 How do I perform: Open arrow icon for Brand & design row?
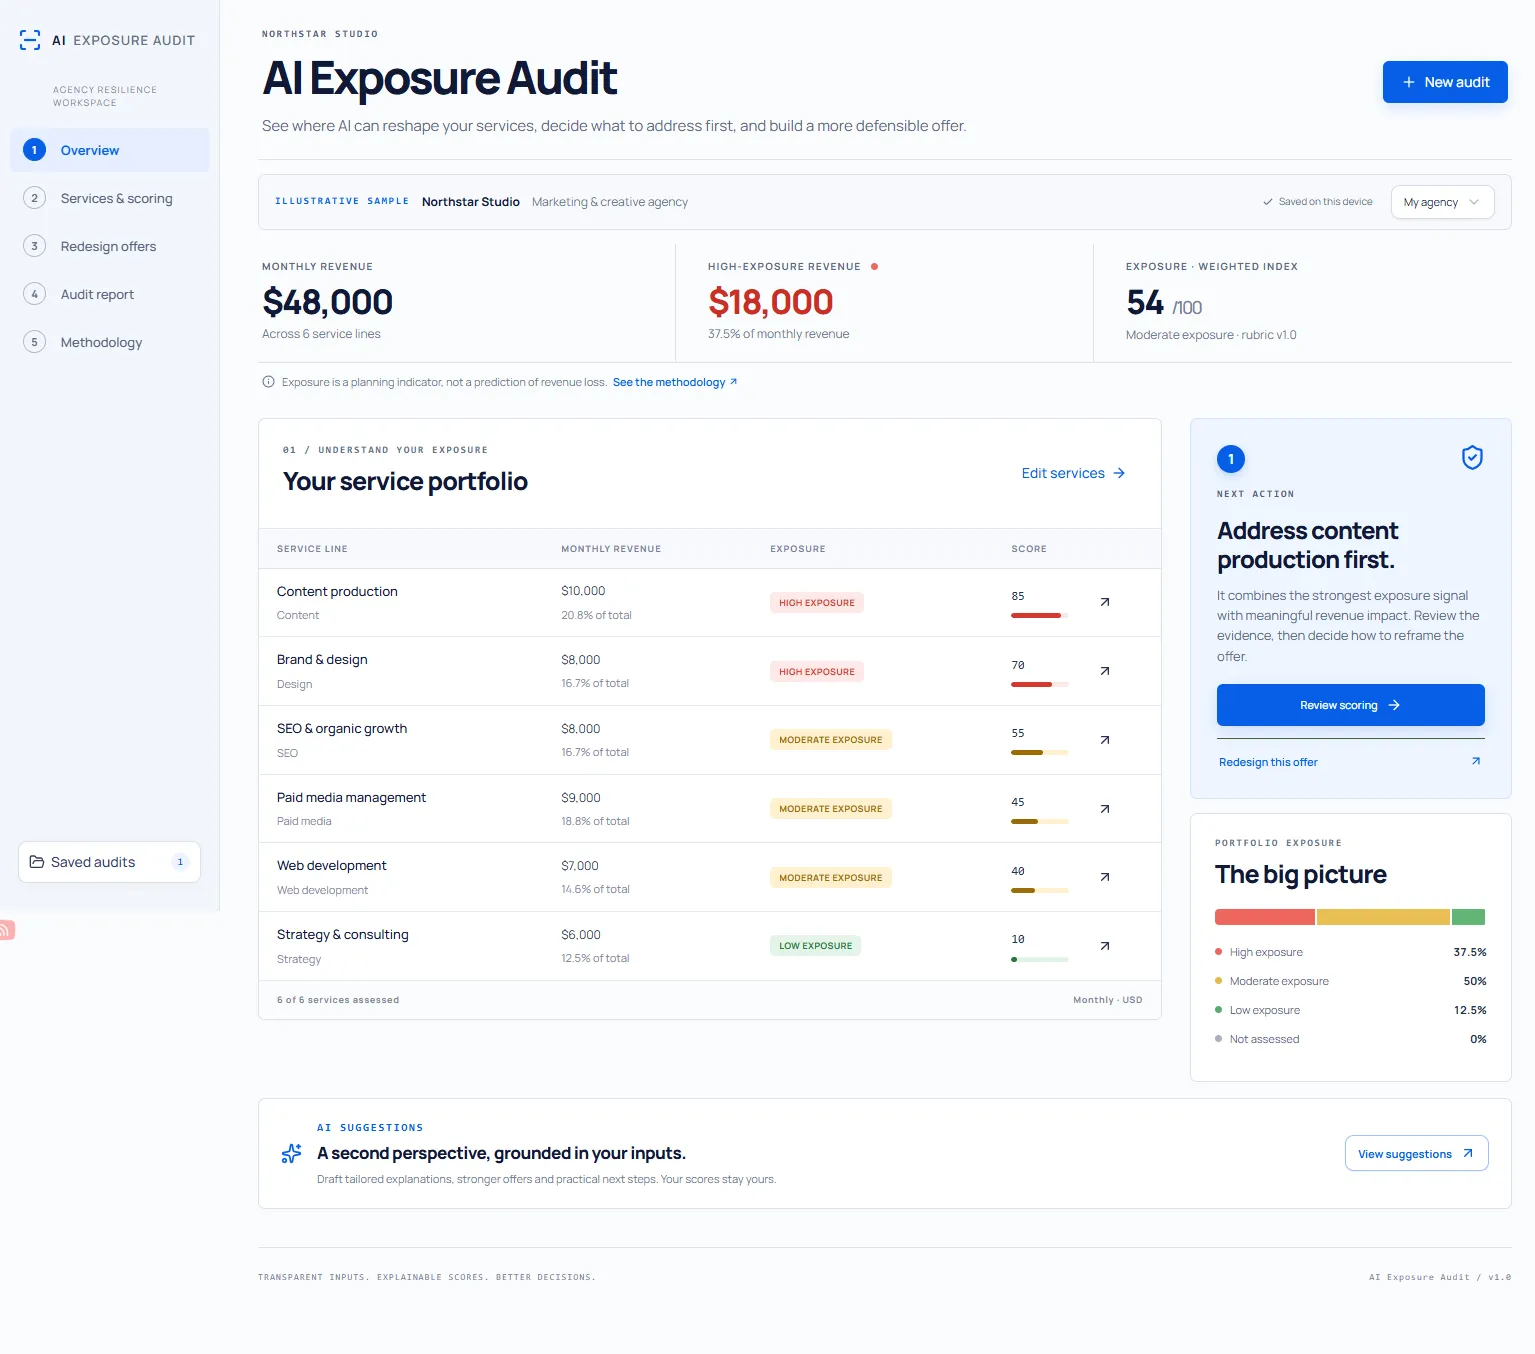(x=1105, y=671)
